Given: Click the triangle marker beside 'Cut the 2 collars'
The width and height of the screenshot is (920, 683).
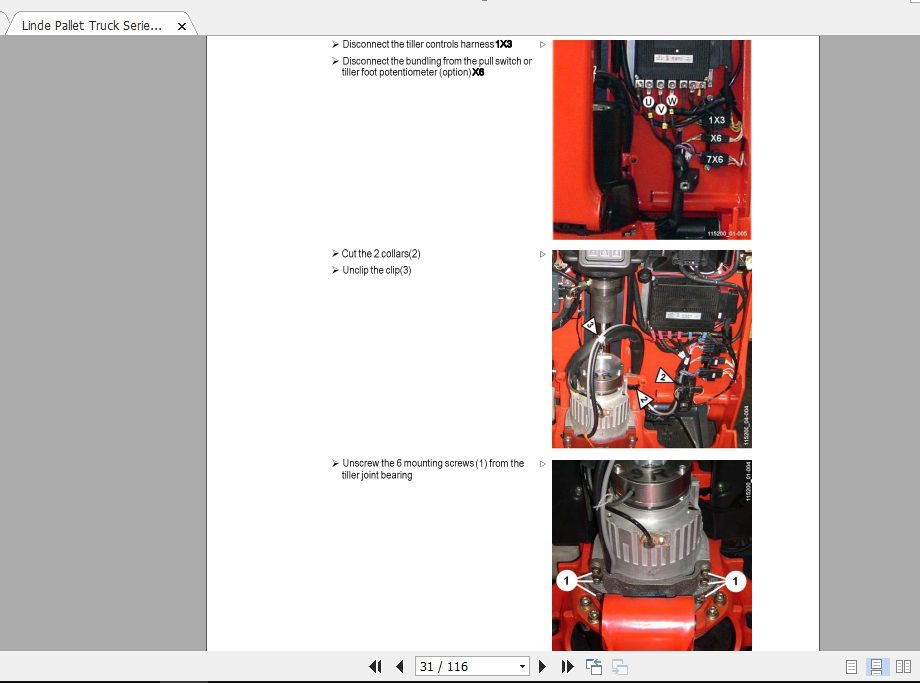Looking at the screenshot, I should (543, 255).
